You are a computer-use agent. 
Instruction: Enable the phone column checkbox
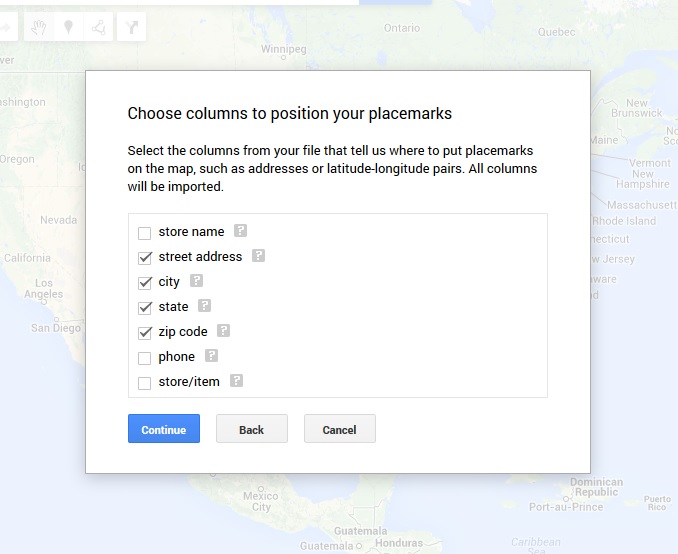click(x=144, y=358)
